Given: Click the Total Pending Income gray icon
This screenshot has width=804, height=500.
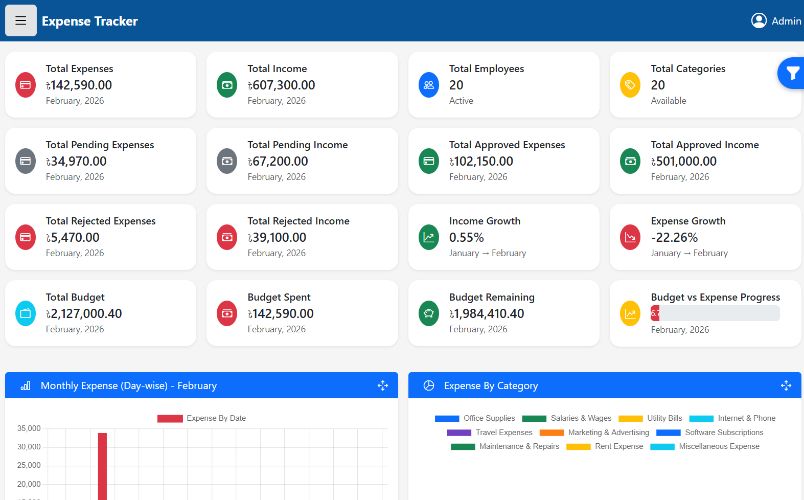Looking at the screenshot, I should click(x=227, y=161).
